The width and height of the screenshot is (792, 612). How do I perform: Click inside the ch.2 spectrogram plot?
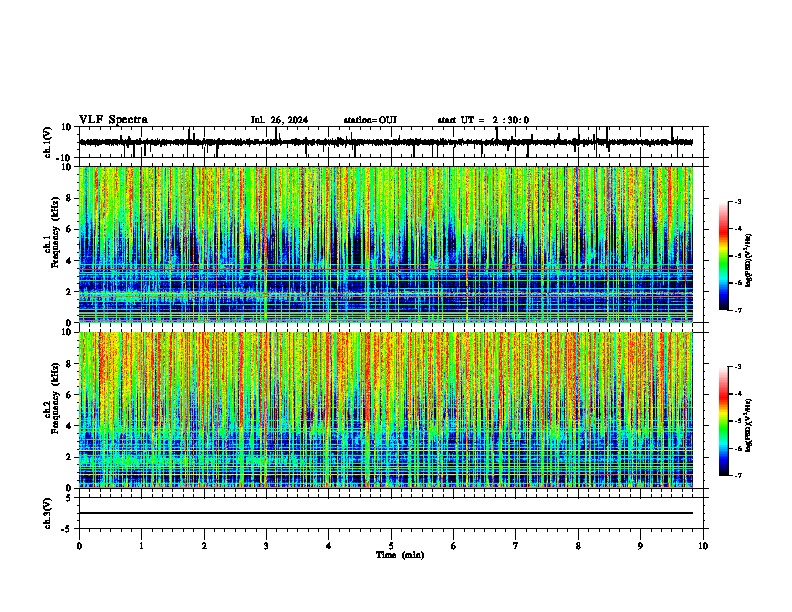pyautogui.click(x=386, y=410)
